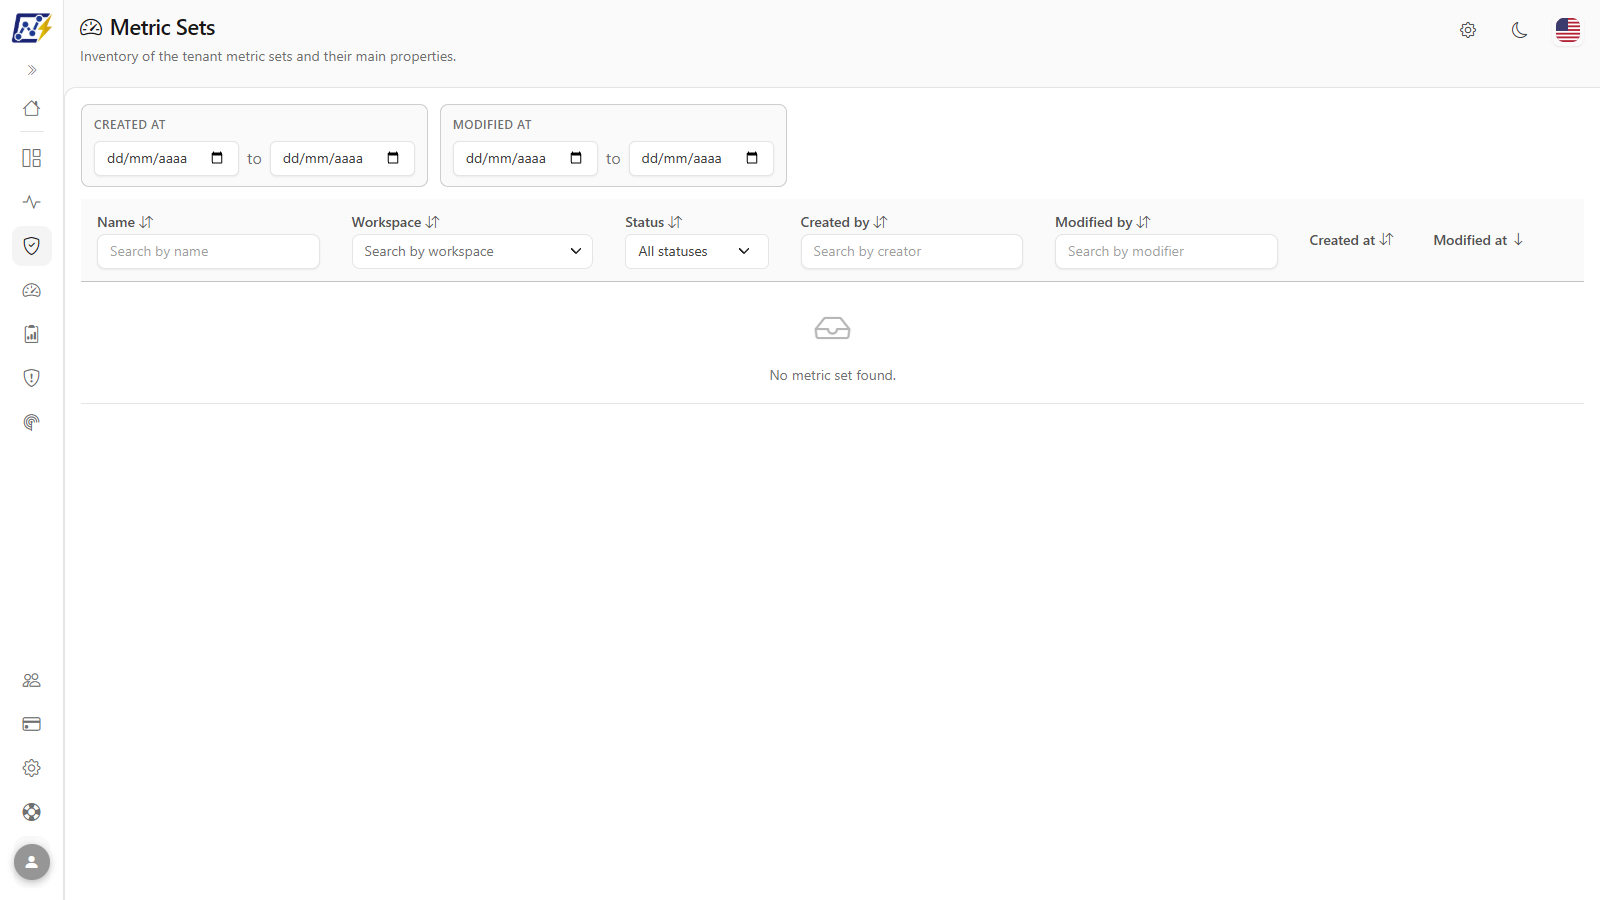Image resolution: width=1600 pixels, height=900 pixels.
Task: Open the users icon in sidebar
Action: coord(32,680)
